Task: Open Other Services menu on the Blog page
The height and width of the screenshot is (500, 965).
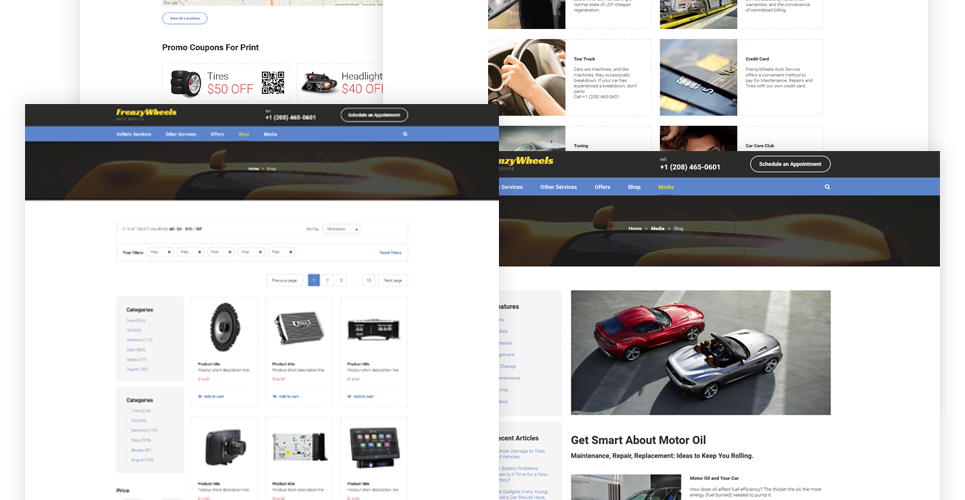Action: tap(558, 187)
